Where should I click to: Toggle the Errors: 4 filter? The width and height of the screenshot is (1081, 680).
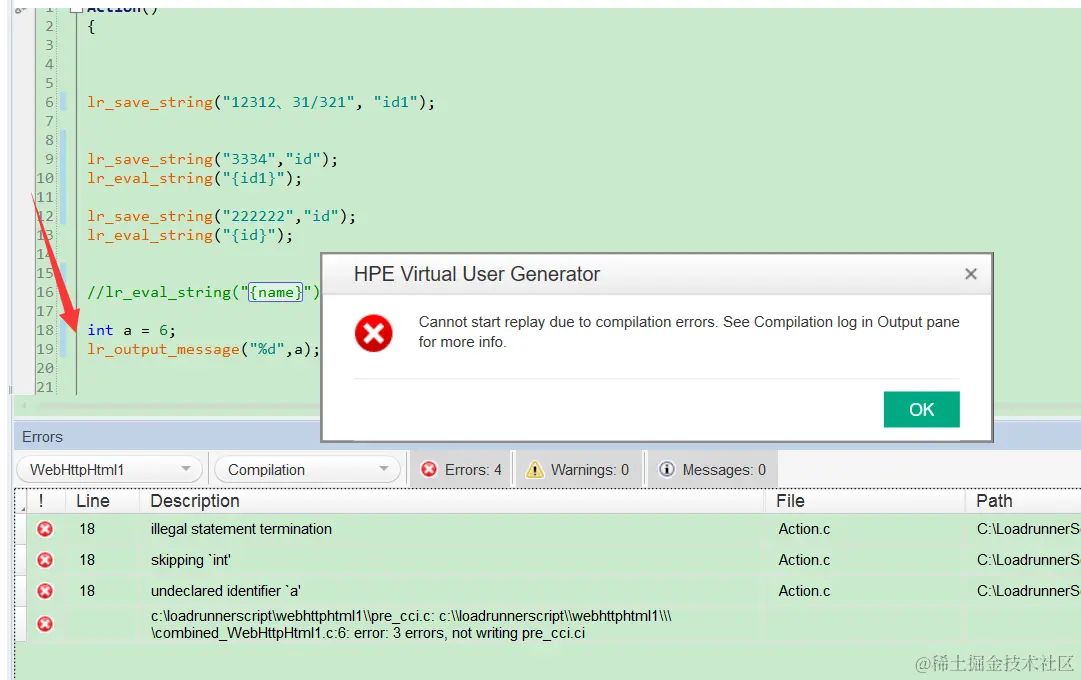pyautogui.click(x=461, y=470)
